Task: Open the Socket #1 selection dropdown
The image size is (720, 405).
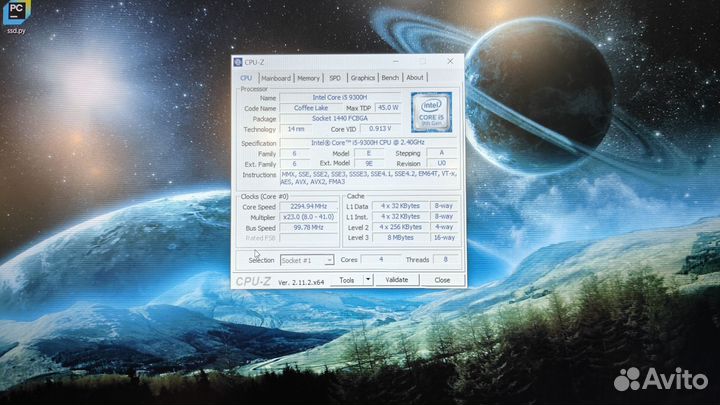Action: (x=307, y=260)
